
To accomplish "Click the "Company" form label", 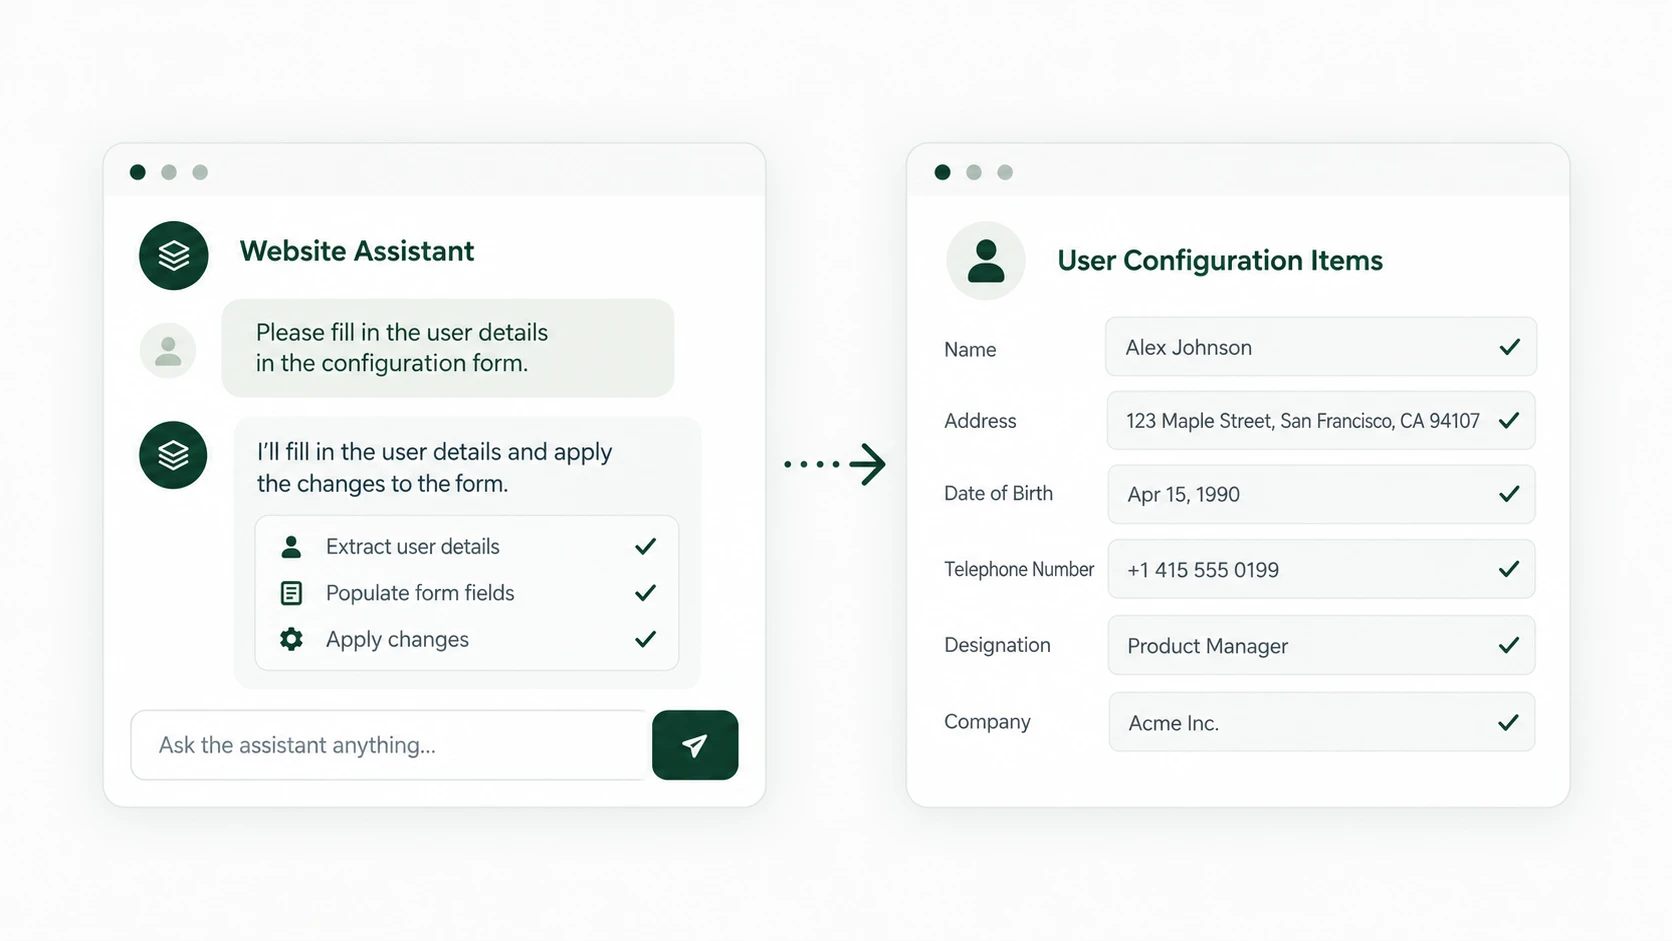I will pos(987,722).
